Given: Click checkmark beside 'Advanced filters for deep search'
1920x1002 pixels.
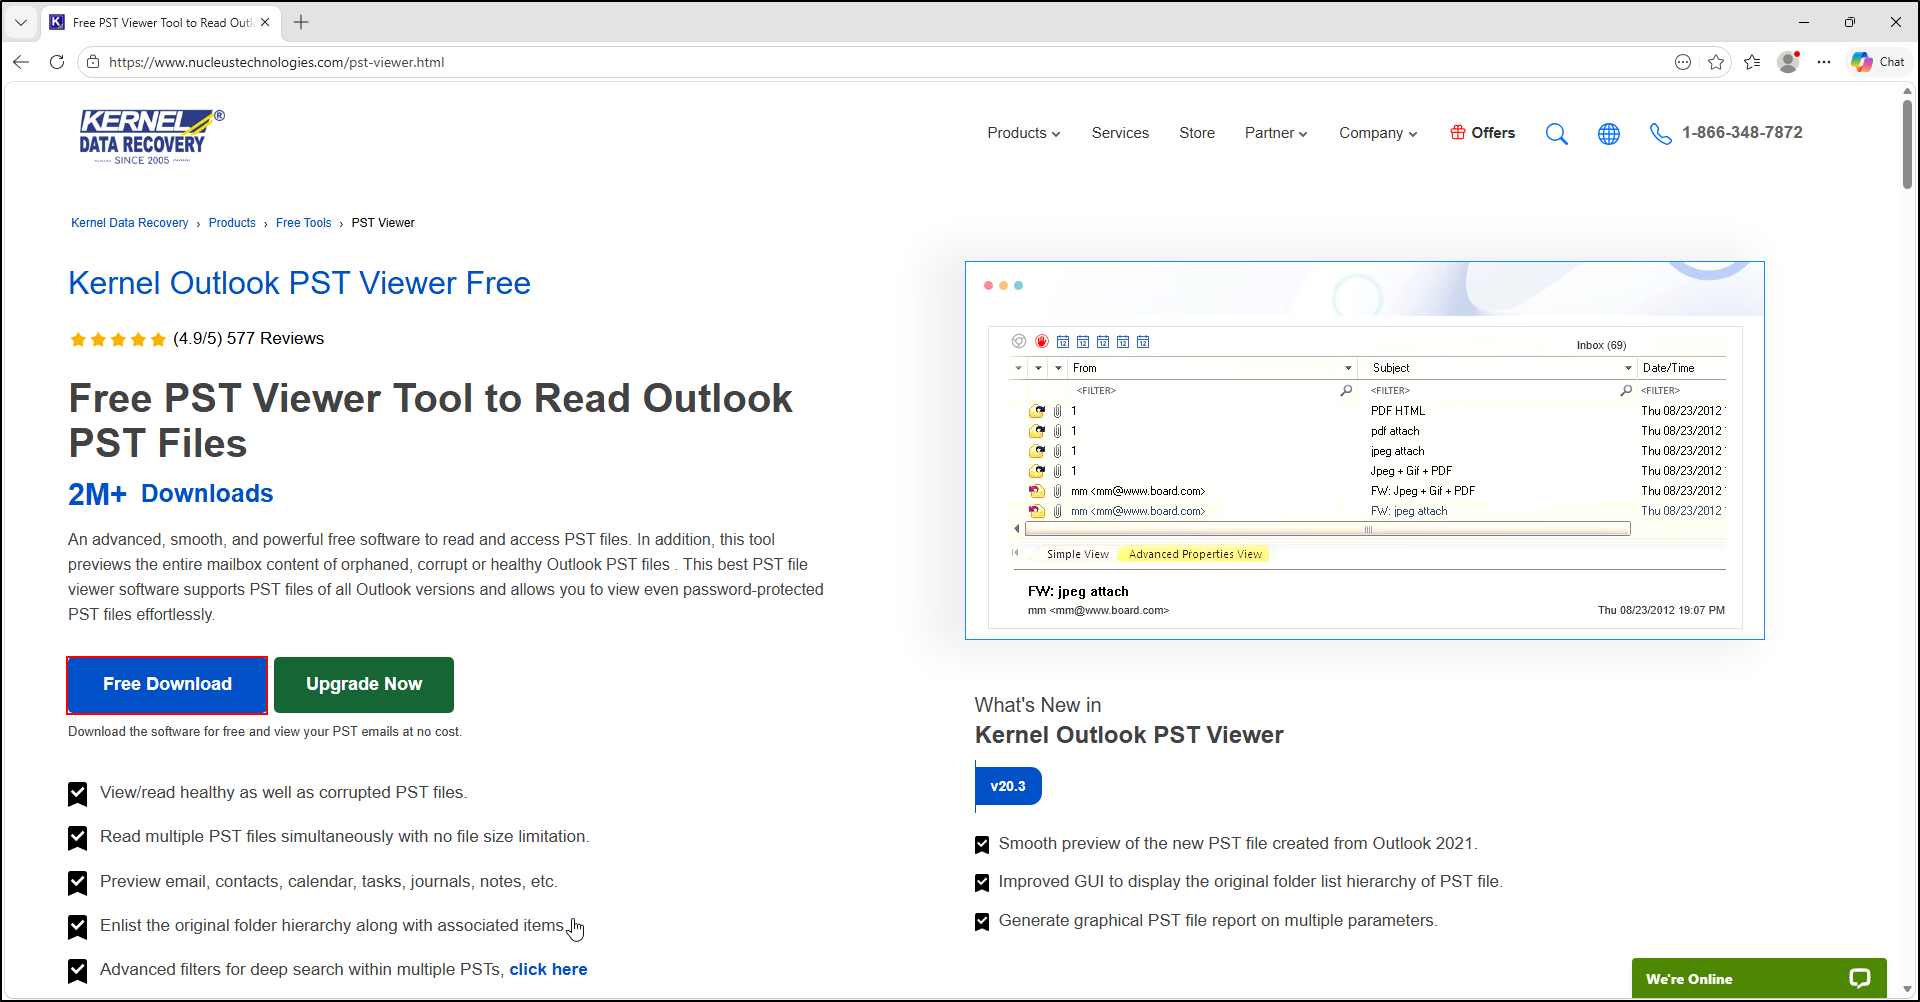Looking at the screenshot, I should (x=78, y=971).
